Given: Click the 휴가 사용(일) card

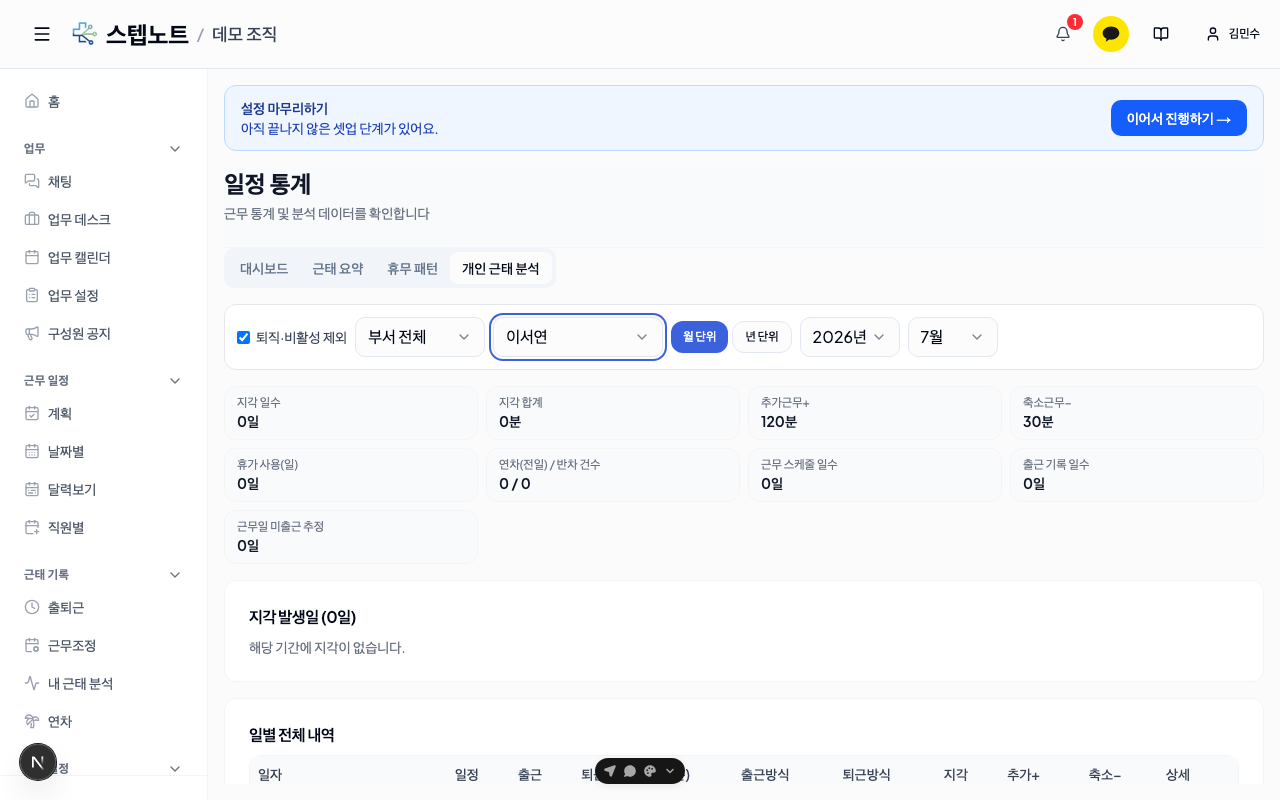Looking at the screenshot, I should click(x=351, y=475).
